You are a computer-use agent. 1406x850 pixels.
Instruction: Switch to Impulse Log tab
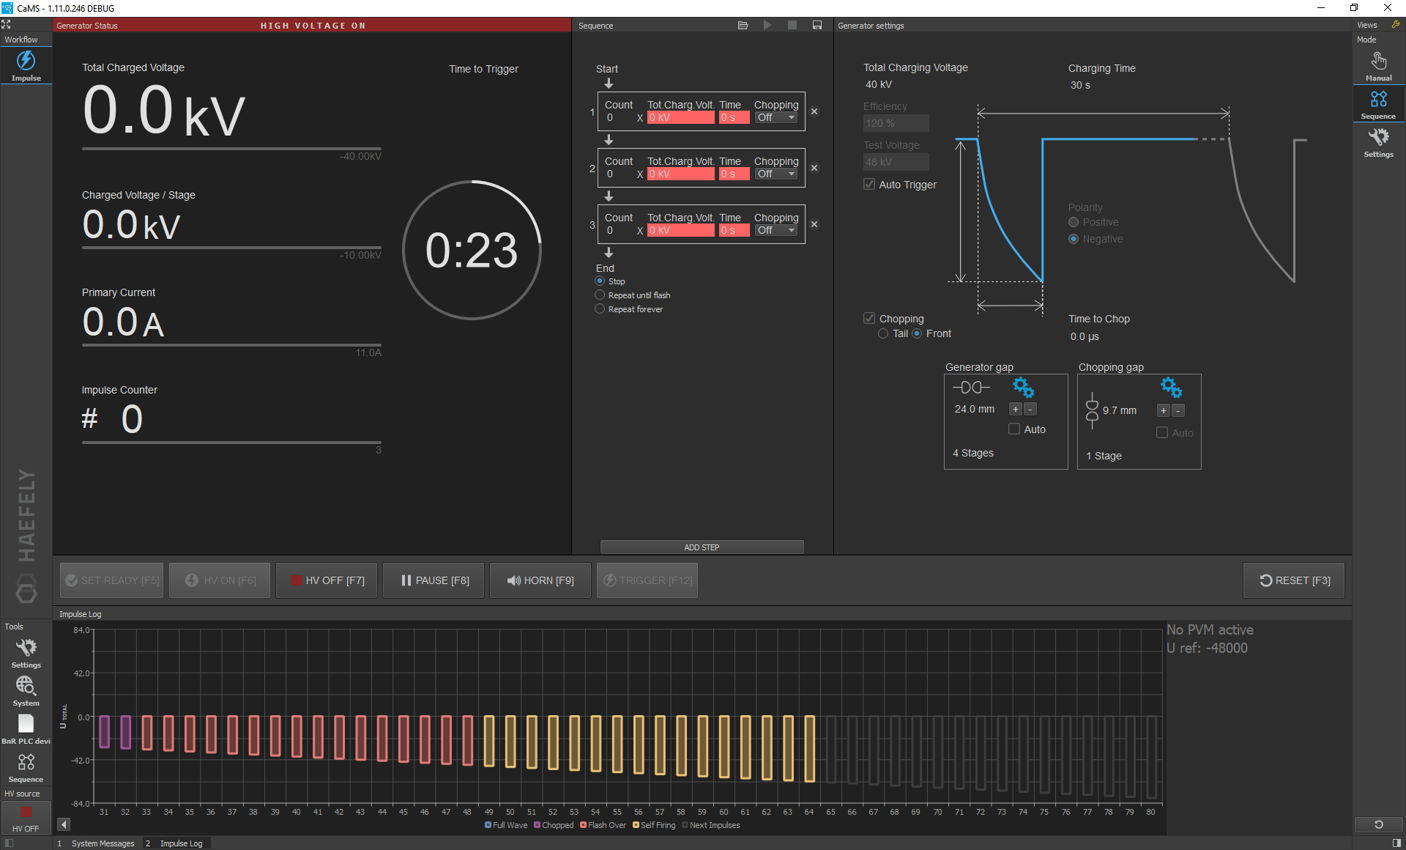(181, 843)
